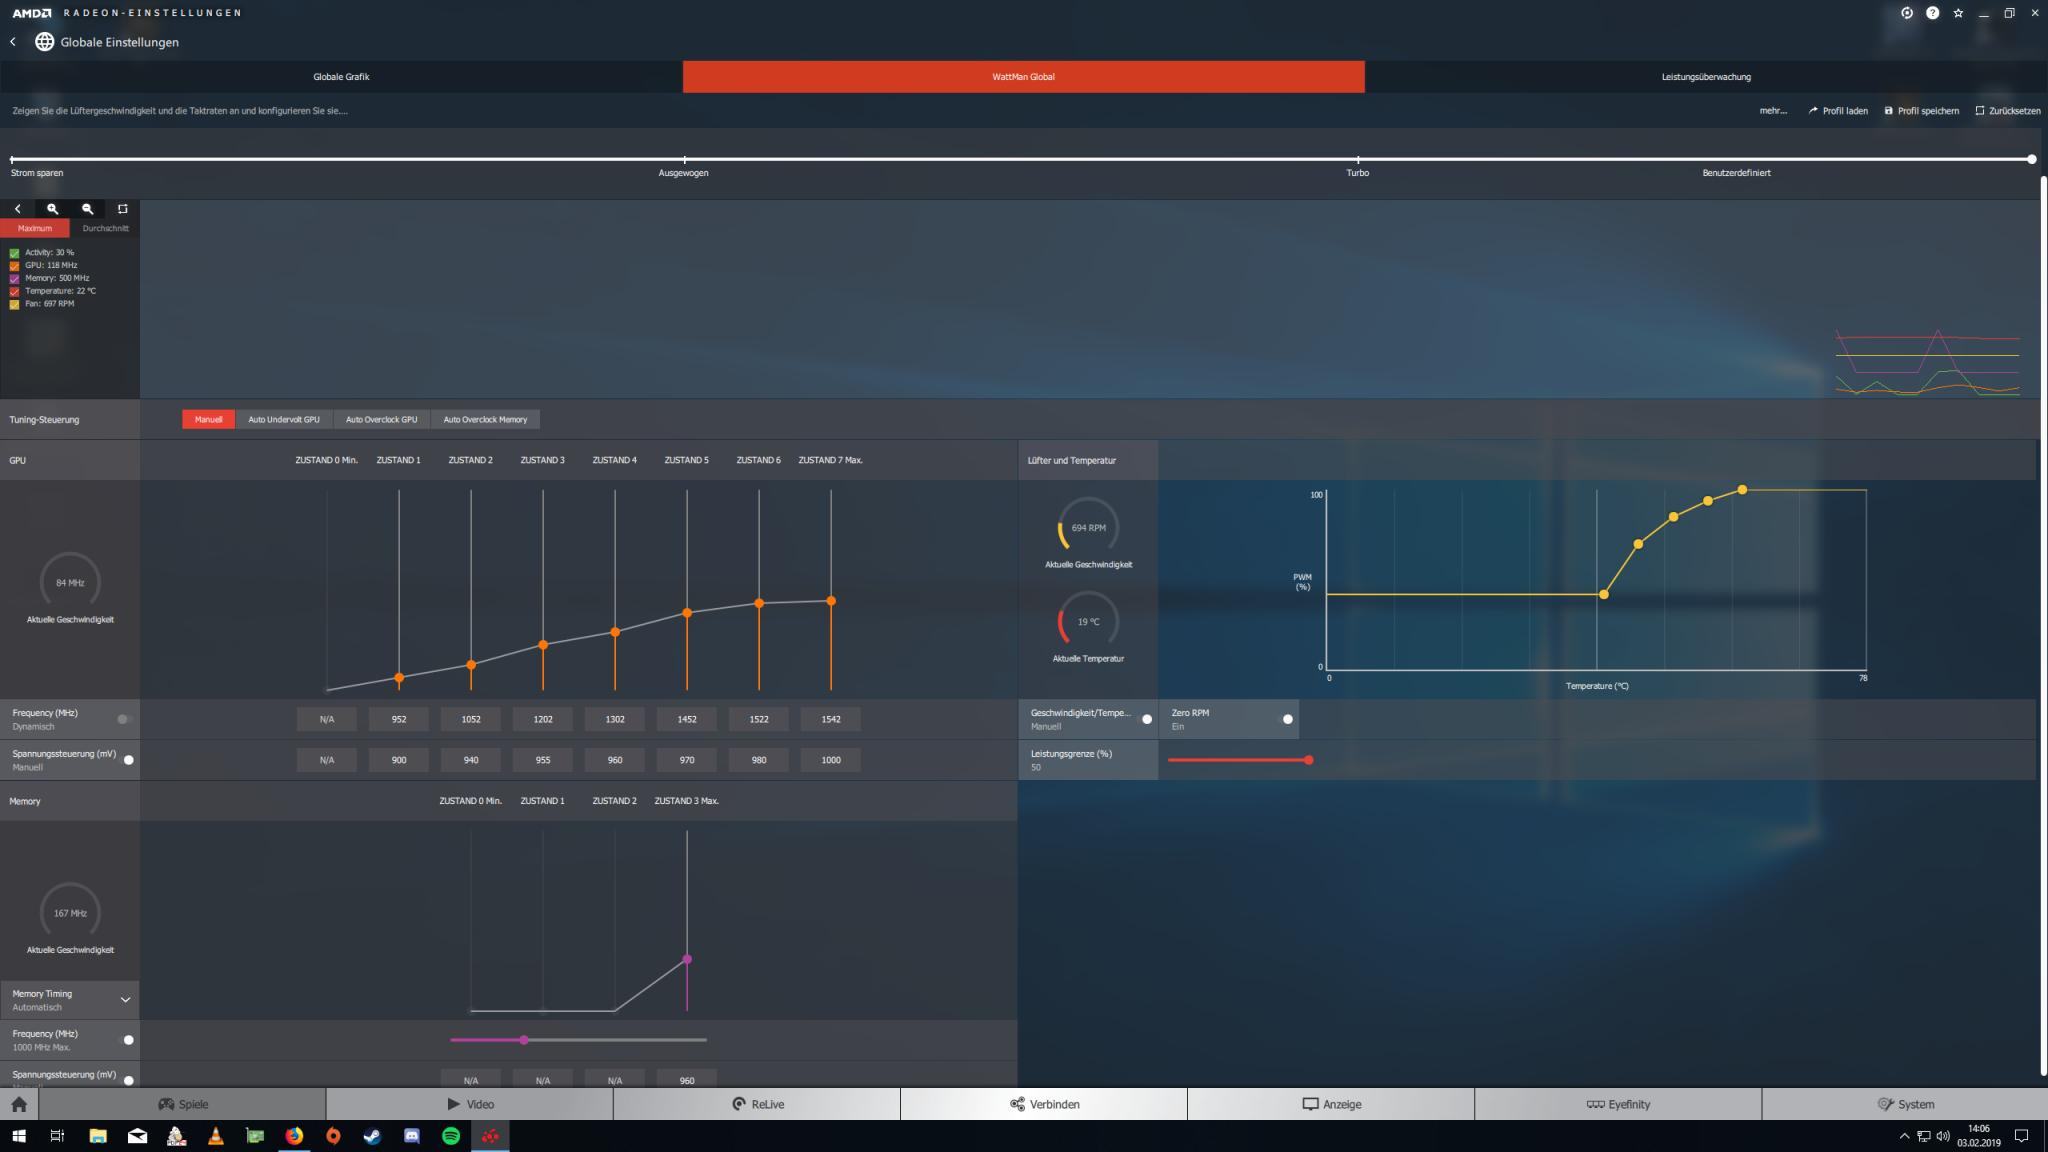The image size is (2048, 1152).
Task: Go back with the arrow beside Globale Einstellungen
Action: point(13,42)
